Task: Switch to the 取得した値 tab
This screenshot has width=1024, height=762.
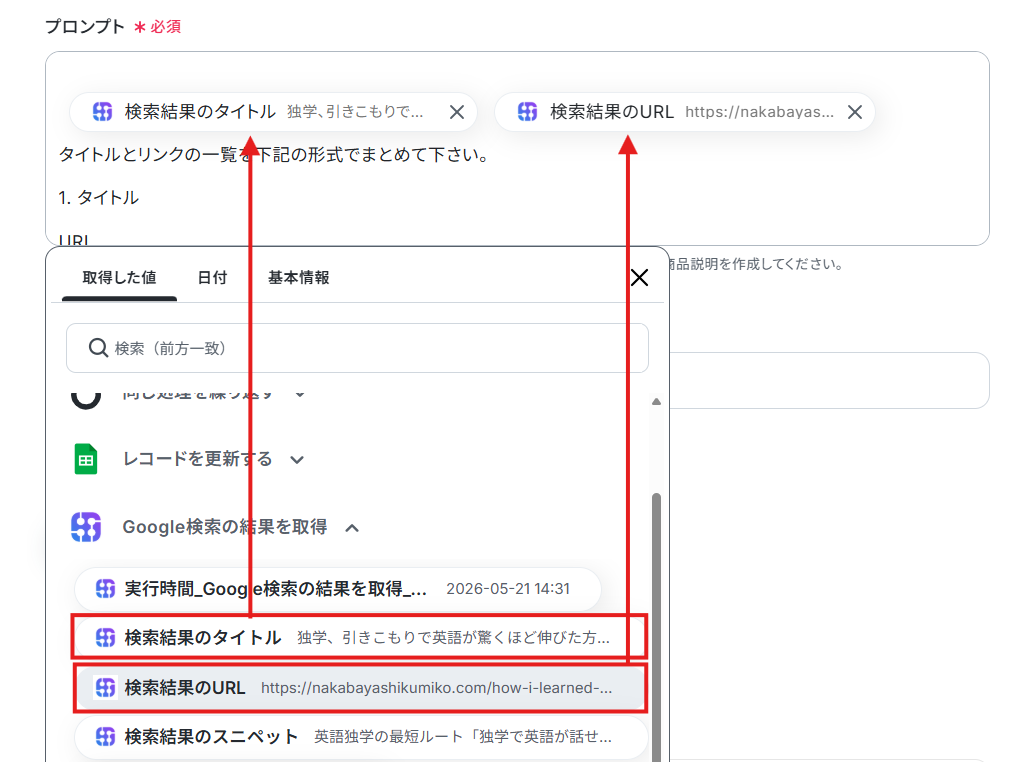Action: [120, 278]
